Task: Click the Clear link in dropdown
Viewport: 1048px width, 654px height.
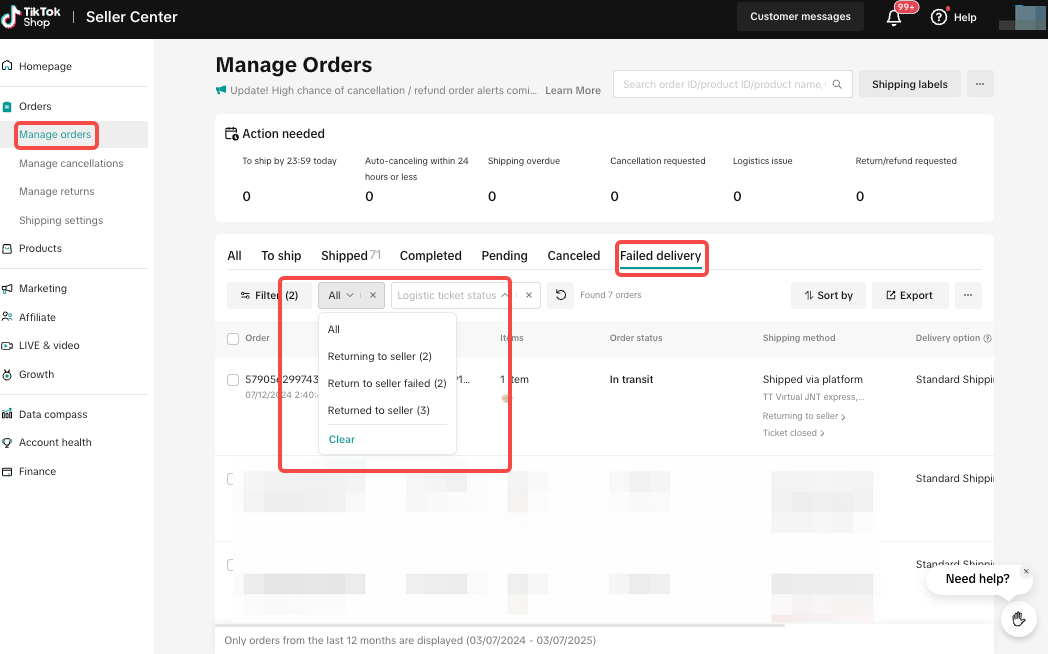Action: tap(341, 439)
